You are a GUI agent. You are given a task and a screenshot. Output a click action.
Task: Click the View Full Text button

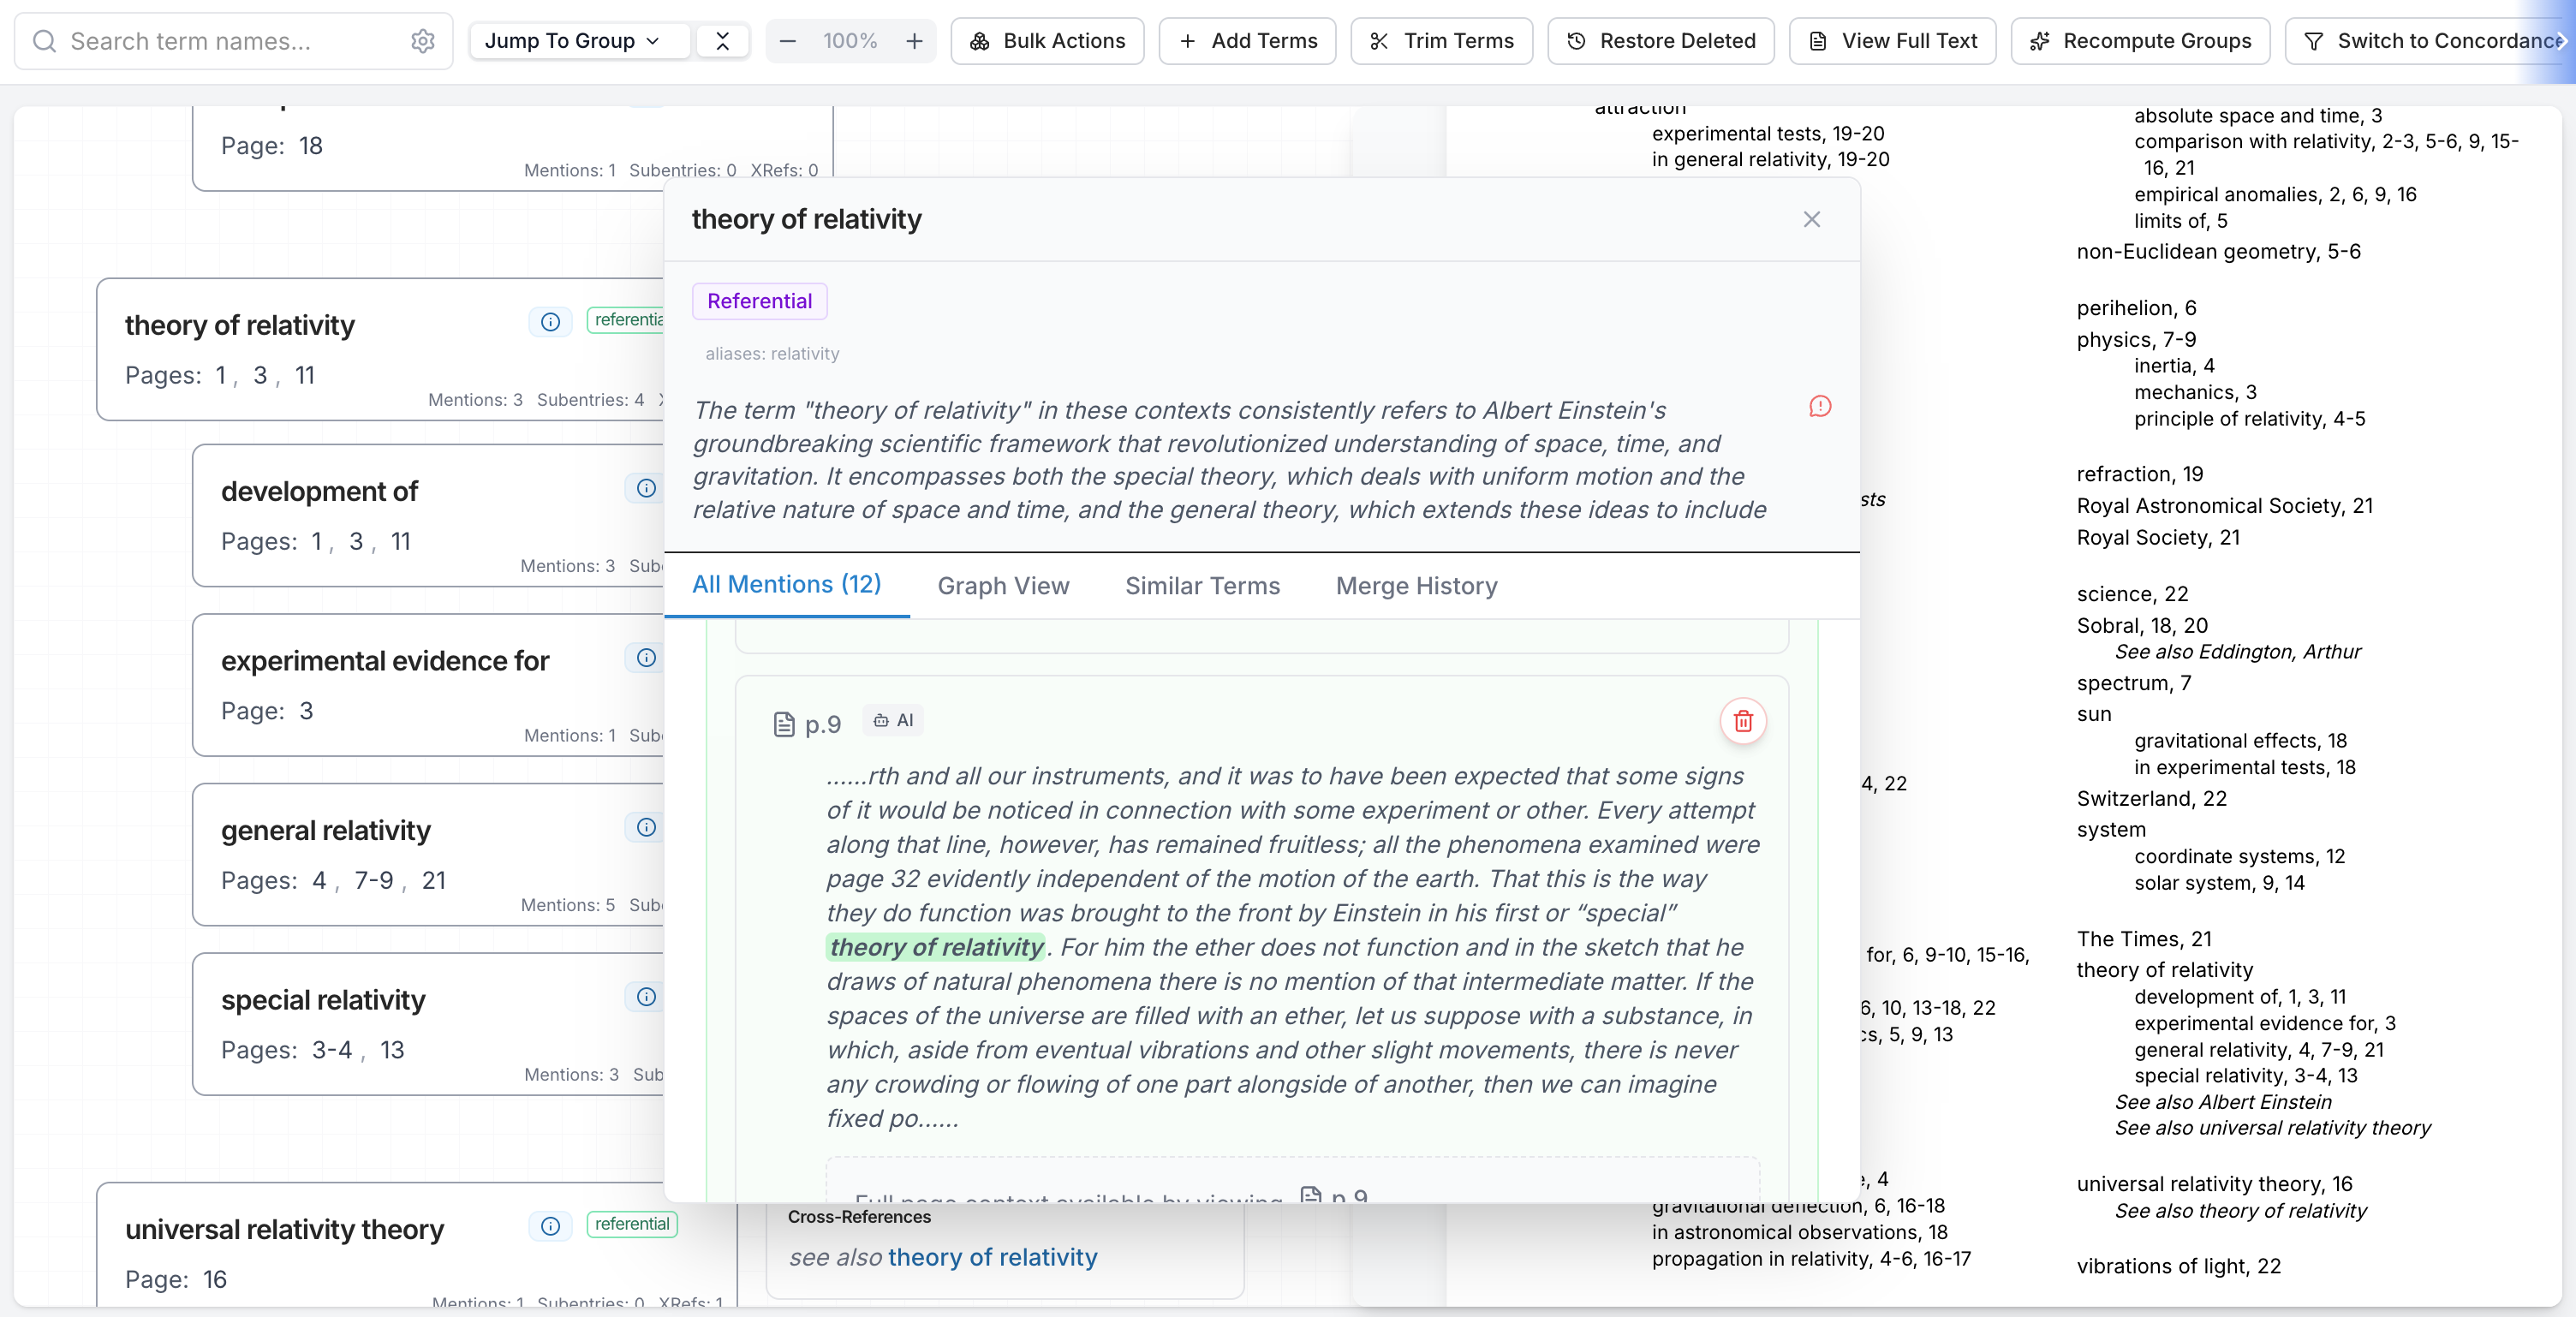coord(1891,41)
